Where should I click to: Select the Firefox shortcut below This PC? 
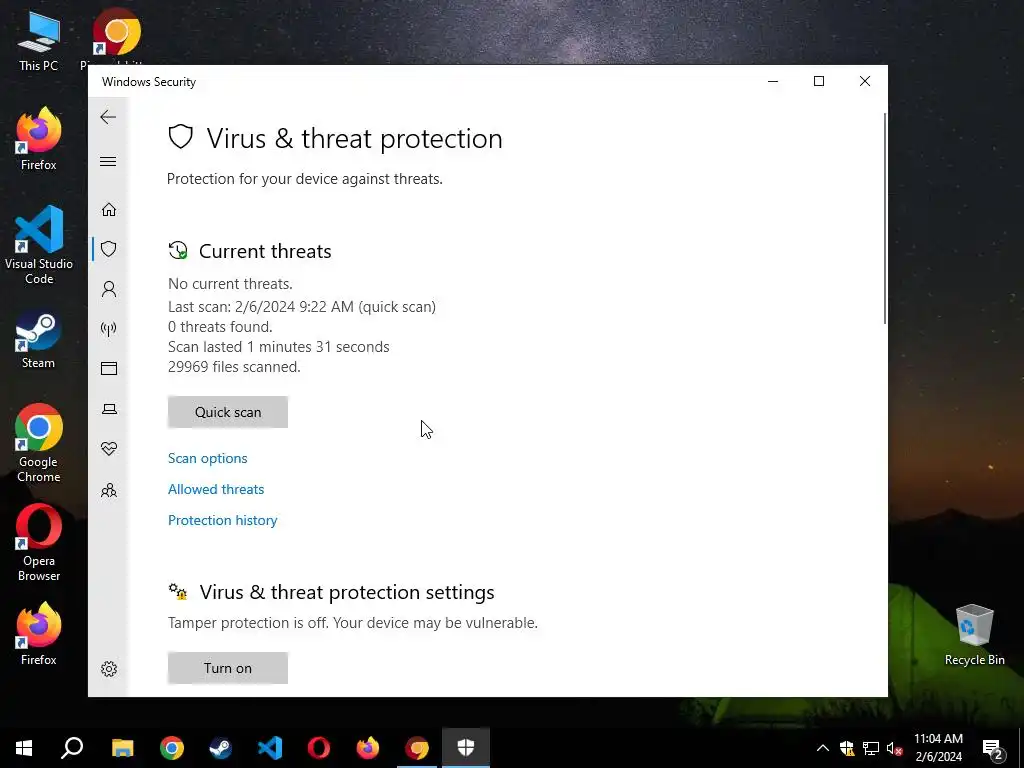pyautogui.click(x=39, y=139)
